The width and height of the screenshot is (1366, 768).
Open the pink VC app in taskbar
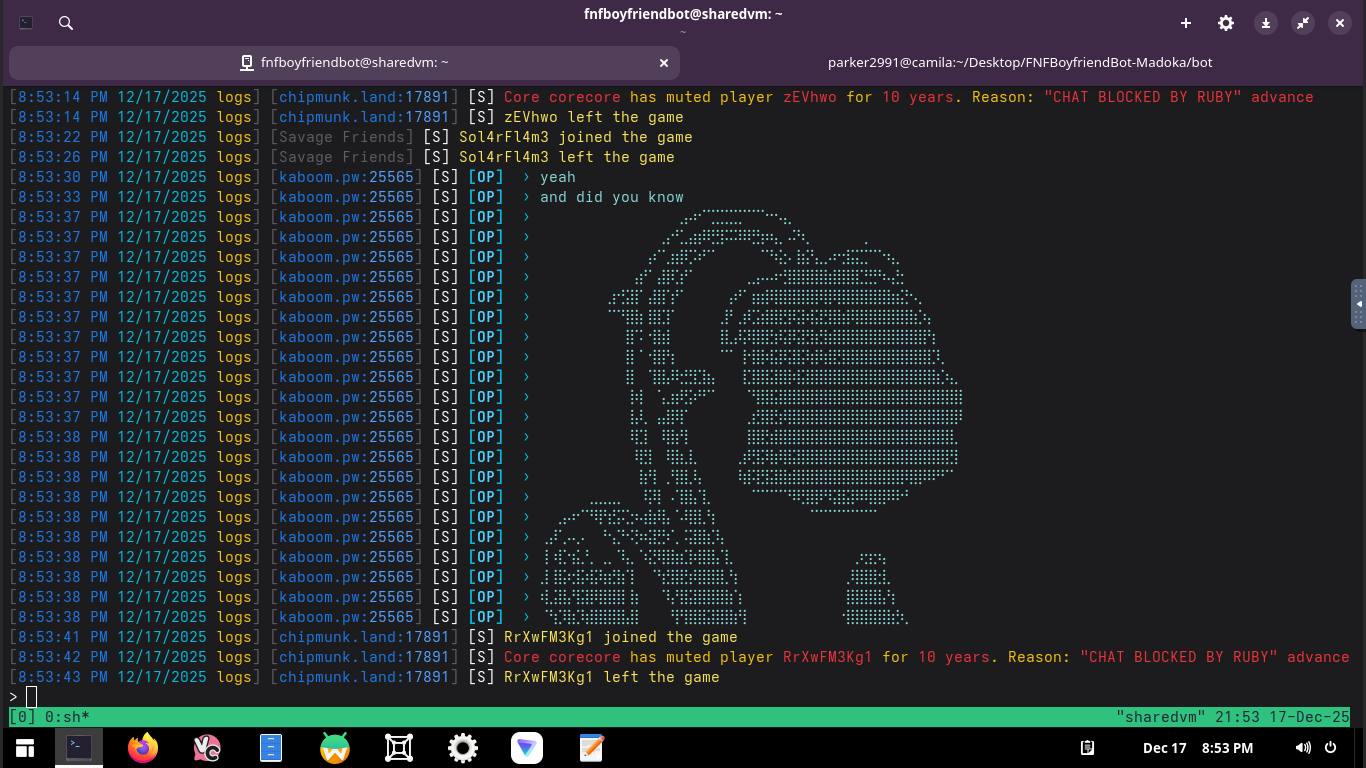207,748
